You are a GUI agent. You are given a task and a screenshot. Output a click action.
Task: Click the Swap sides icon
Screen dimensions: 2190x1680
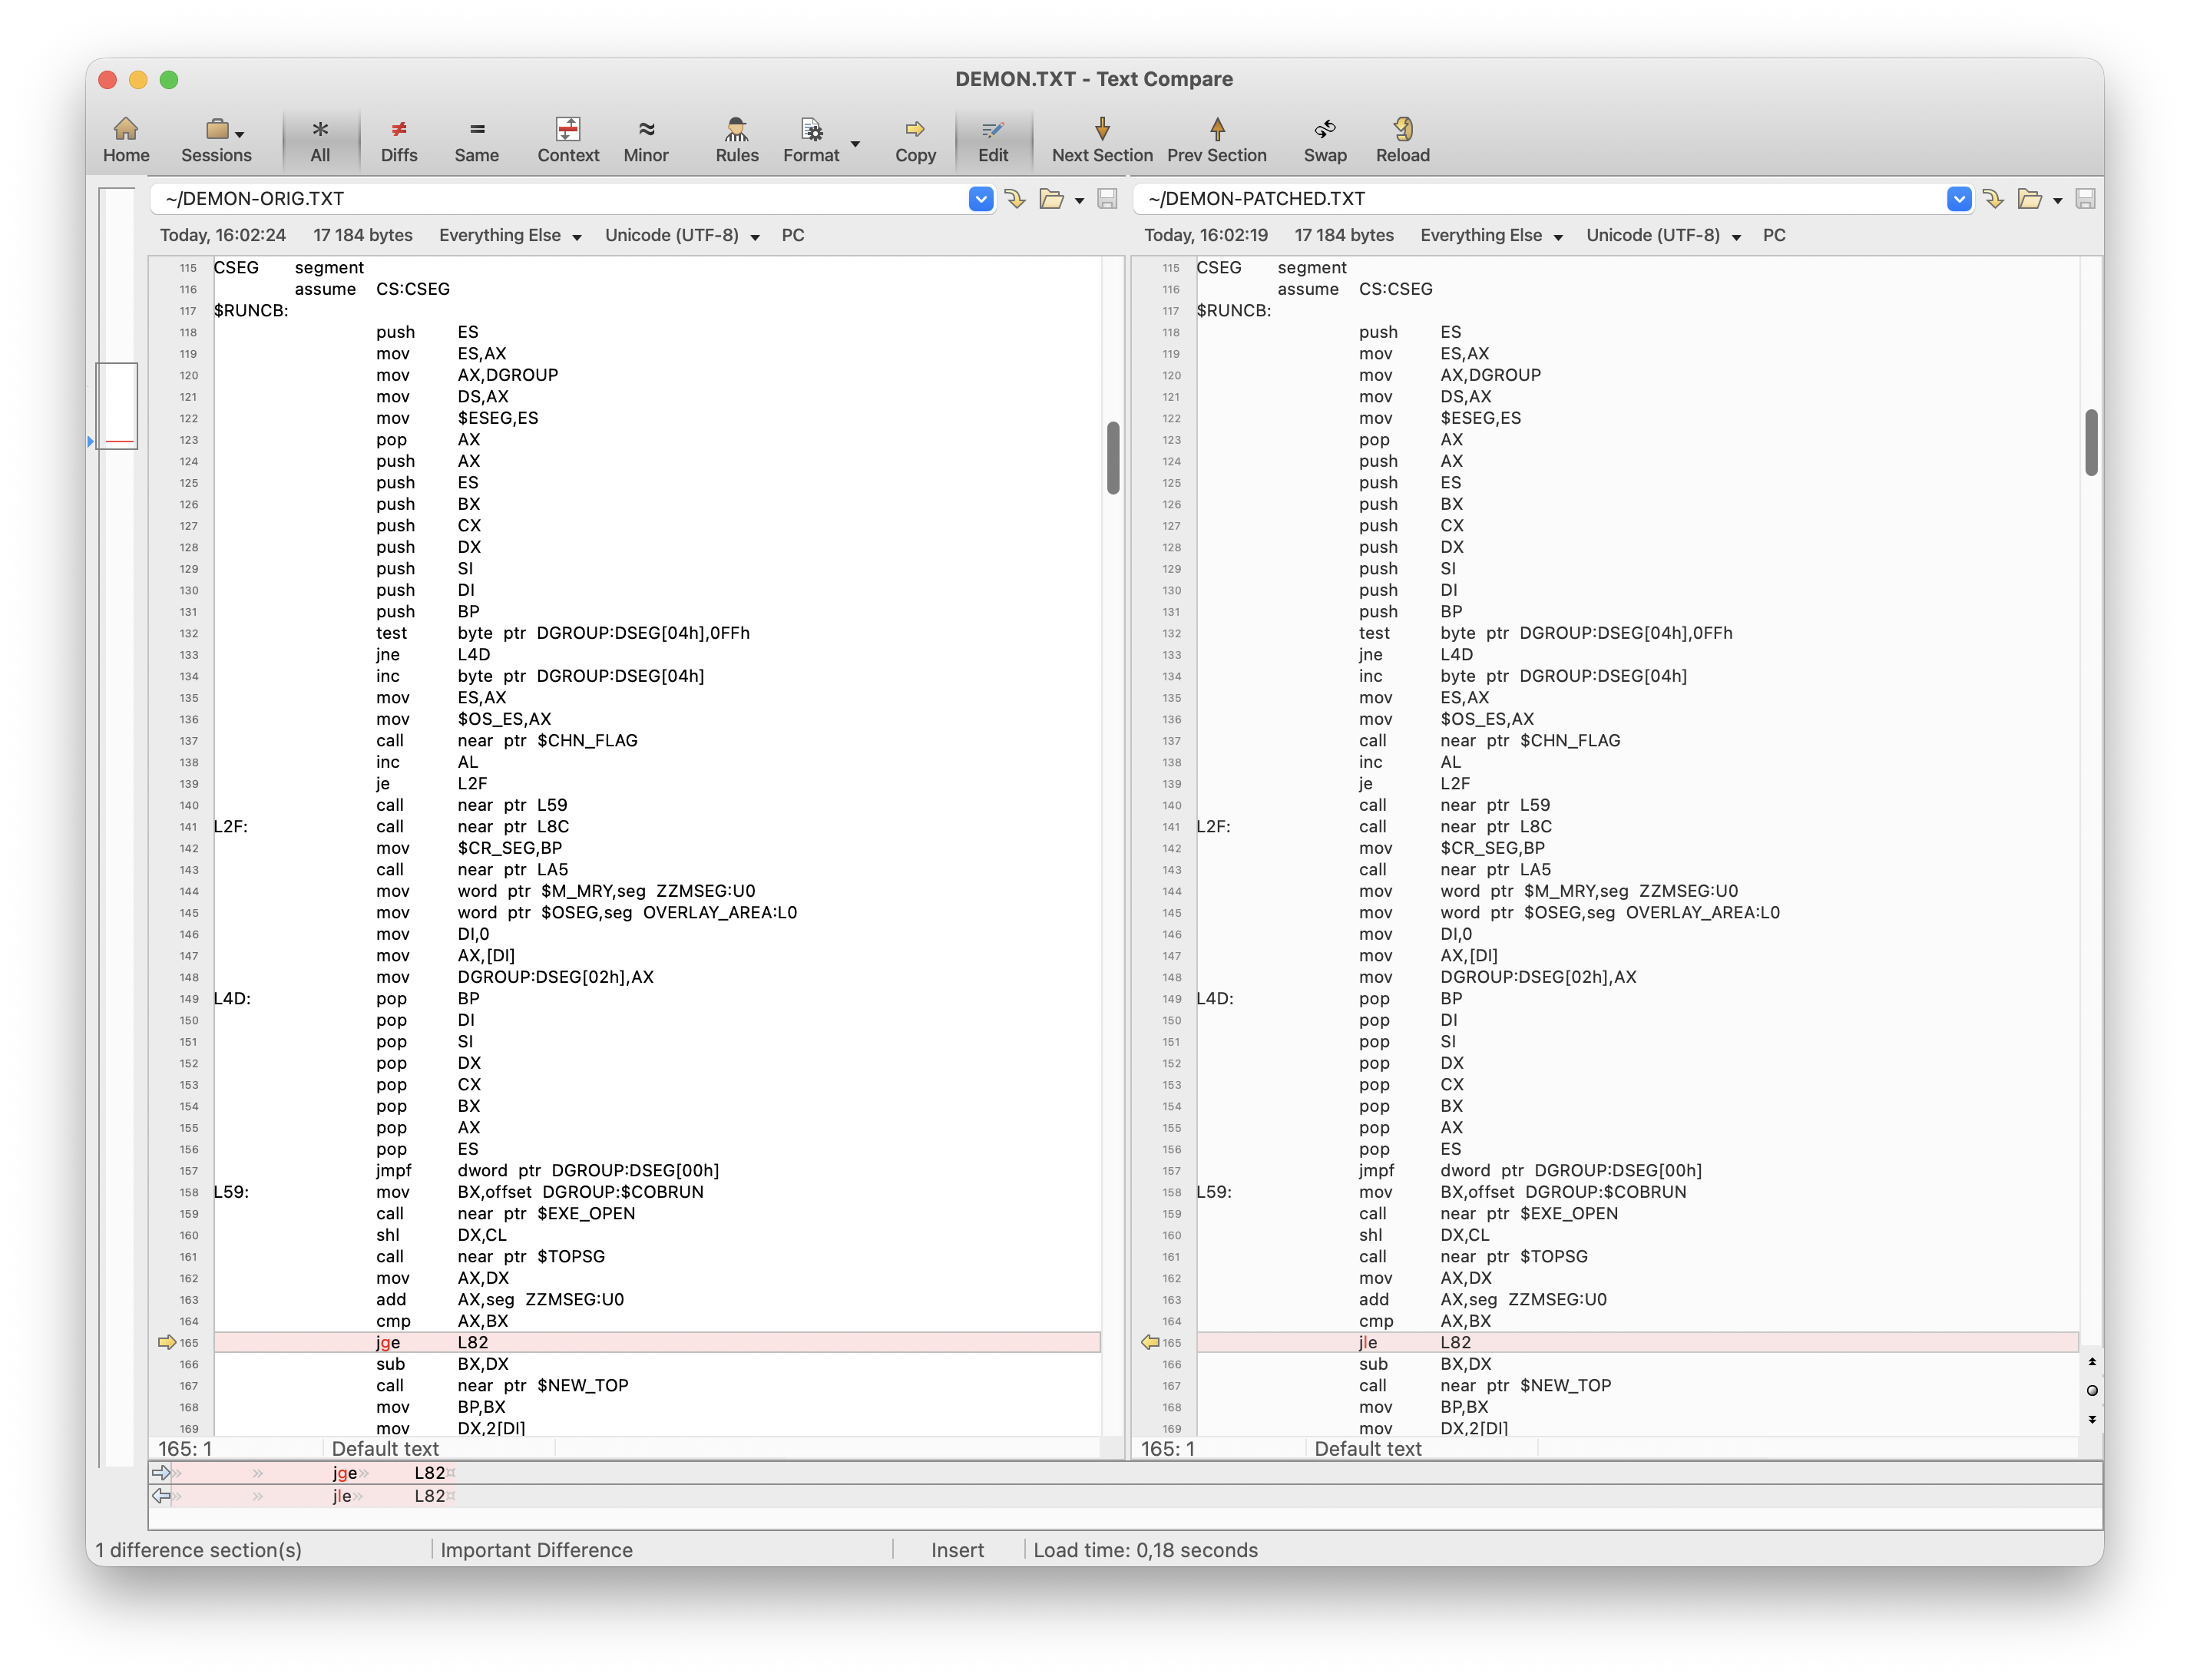[1324, 139]
